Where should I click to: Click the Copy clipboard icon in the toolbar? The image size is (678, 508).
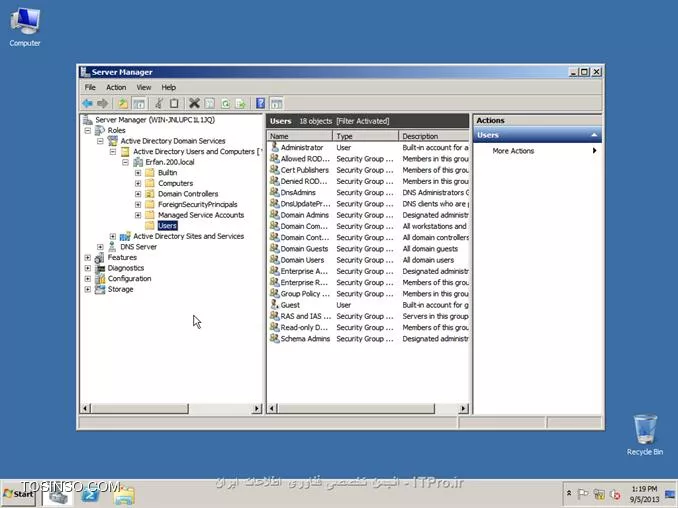coord(174,103)
